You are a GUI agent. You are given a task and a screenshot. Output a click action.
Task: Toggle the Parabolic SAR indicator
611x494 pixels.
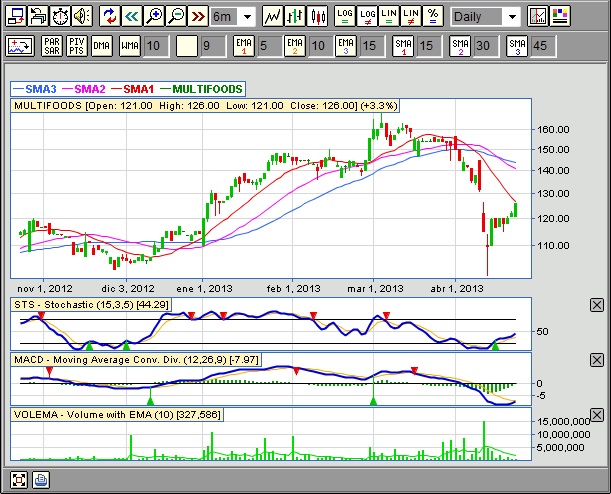click(x=51, y=45)
